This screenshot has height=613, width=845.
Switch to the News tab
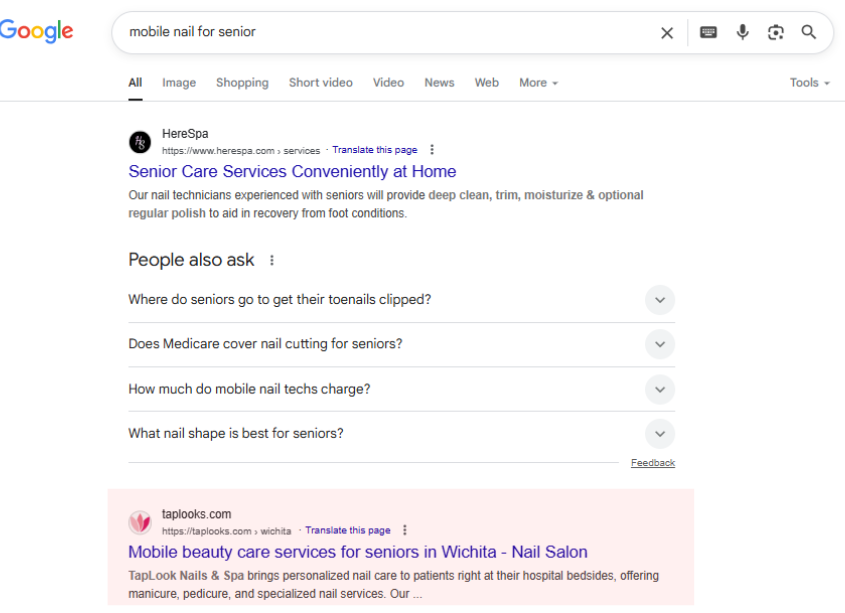(439, 82)
